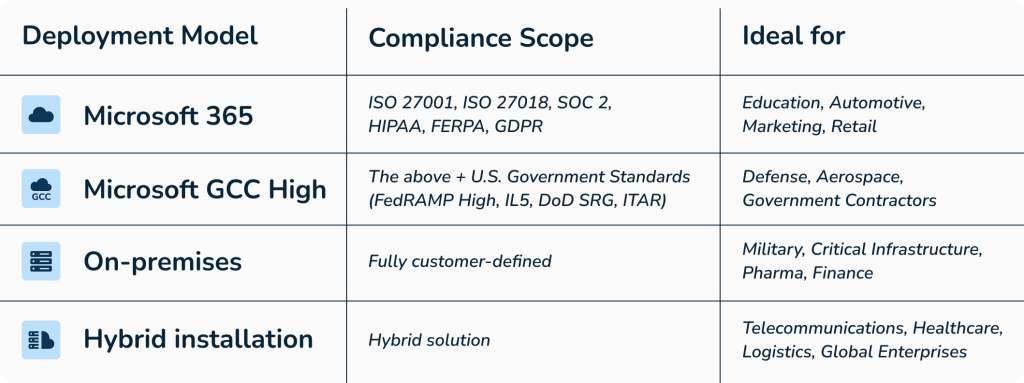Screen dimensions: 1024x383
Task: Click the Fully customer-defined text
Action: (460, 261)
